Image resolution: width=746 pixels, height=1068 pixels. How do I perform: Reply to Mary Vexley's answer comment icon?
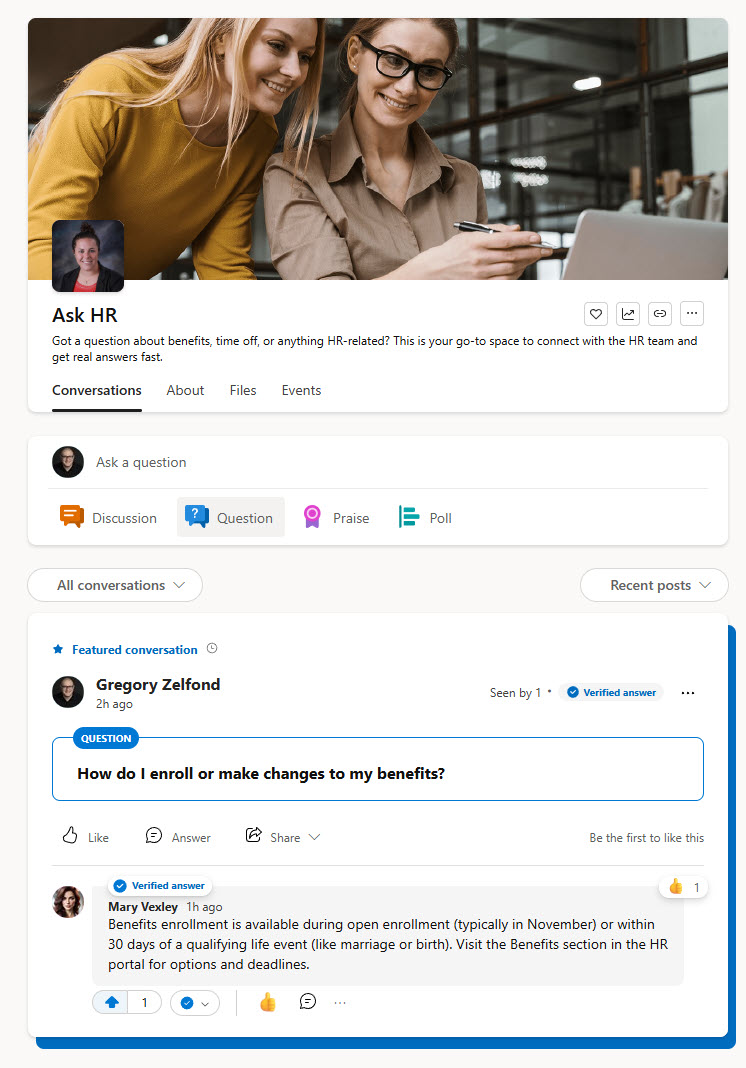point(308,1001)
